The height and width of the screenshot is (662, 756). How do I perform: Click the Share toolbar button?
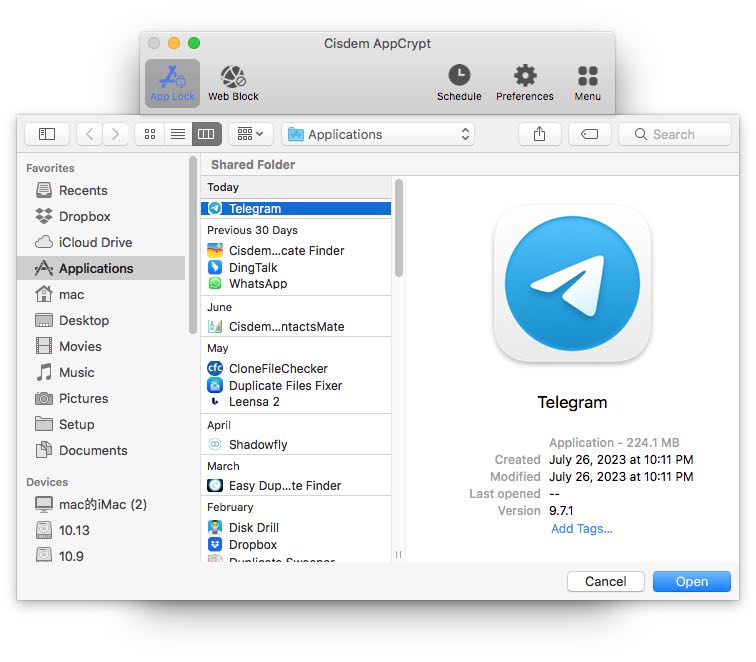(x=540, y=134)
